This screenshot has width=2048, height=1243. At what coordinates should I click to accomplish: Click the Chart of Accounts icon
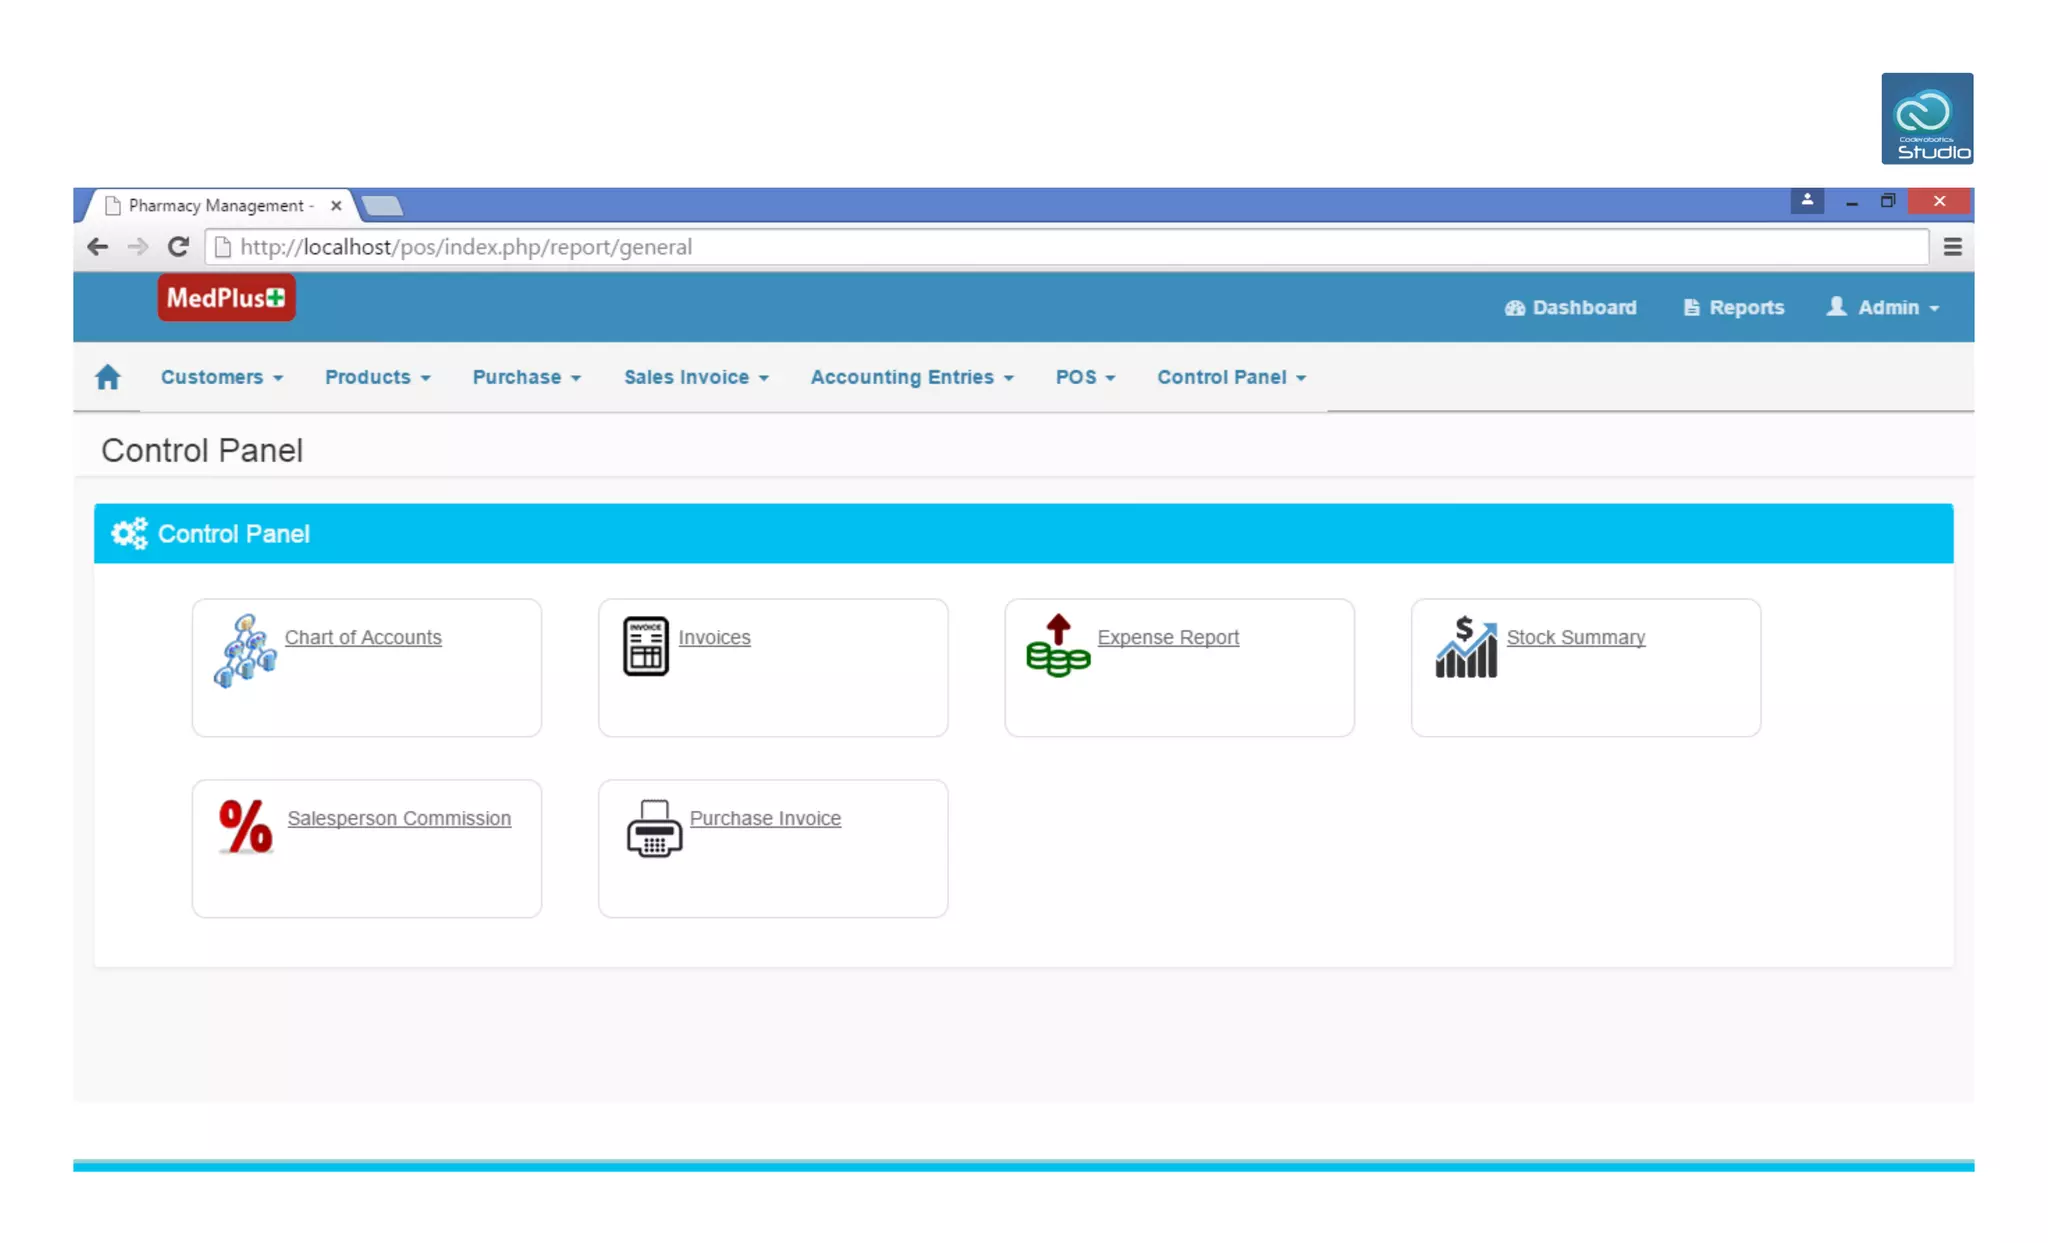[245, 650]
